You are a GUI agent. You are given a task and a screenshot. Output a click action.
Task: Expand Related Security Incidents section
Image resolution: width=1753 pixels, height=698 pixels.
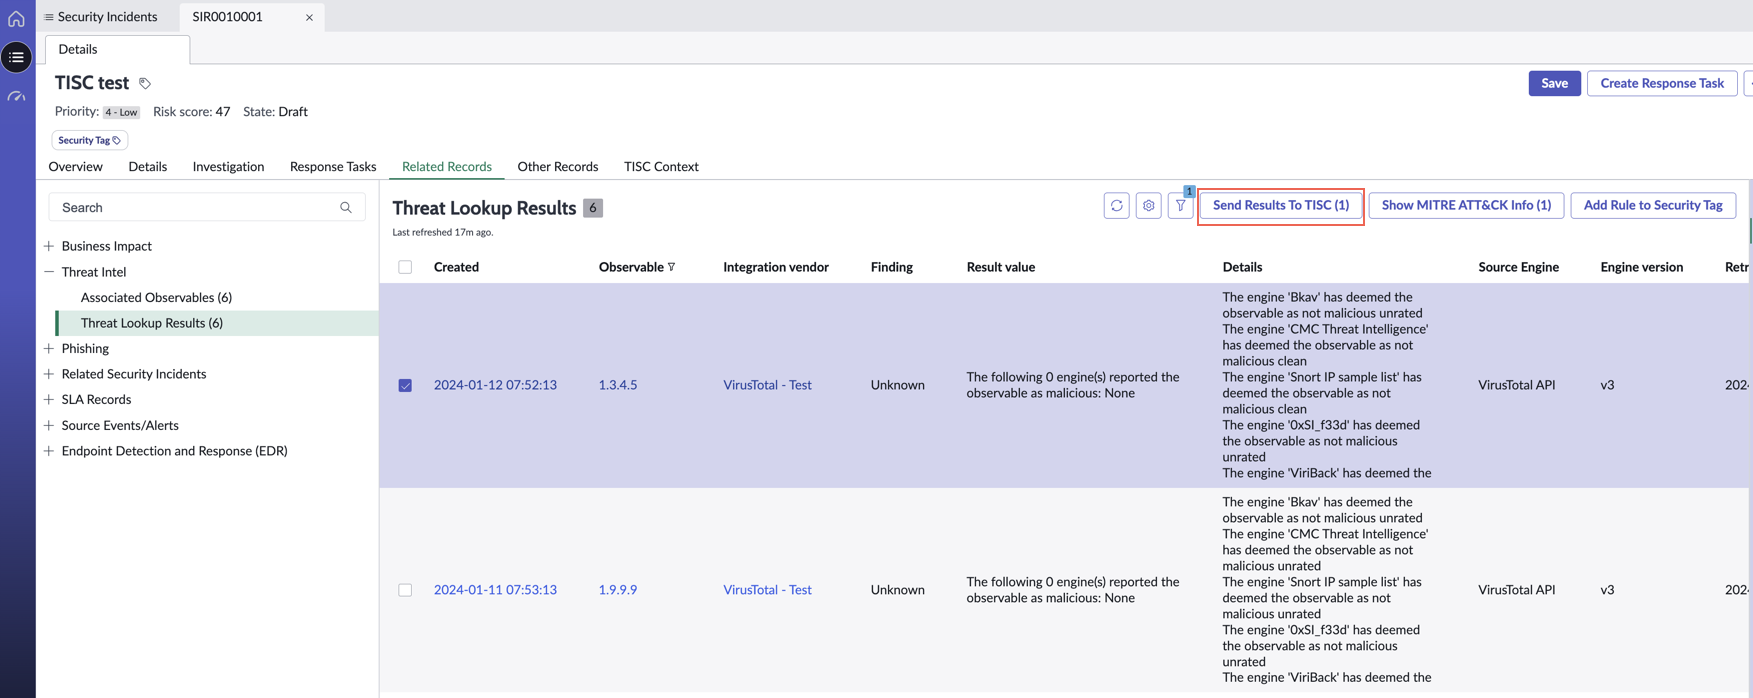coord(49,374)
